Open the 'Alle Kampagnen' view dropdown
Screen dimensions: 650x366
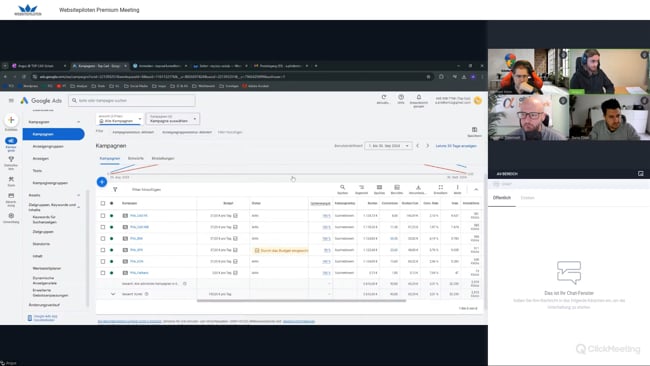click(120, 119)
